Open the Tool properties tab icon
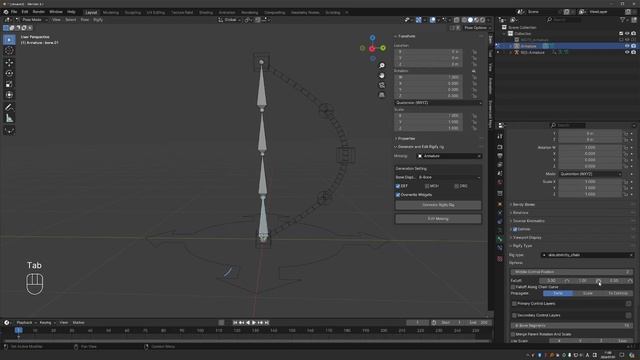Image resolution: width=640 pixels, height=360 pixels. pos(500,136)
